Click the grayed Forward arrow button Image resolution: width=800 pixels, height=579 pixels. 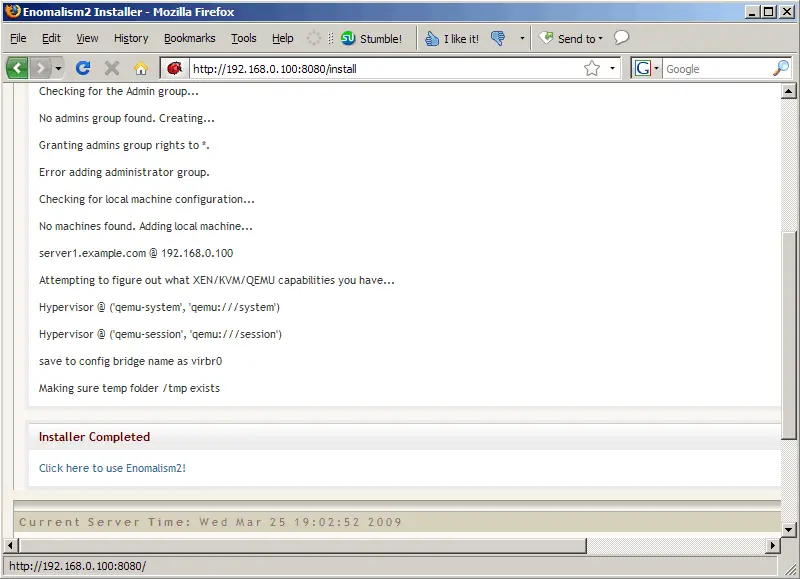[x=41, y=68]
